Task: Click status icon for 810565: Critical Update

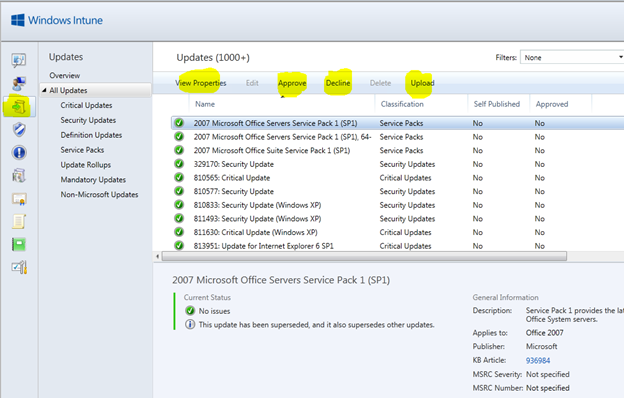Action: (x=179, y=177)
